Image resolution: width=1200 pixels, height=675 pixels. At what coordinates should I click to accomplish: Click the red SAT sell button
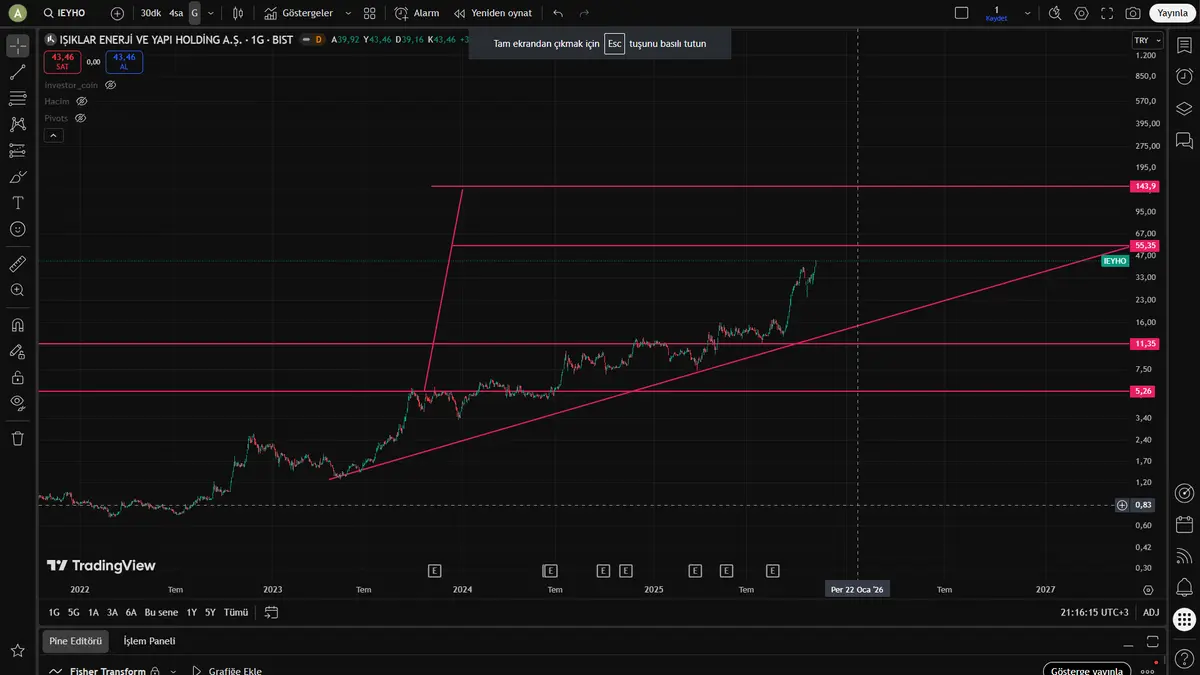click(x=62, y=61)
